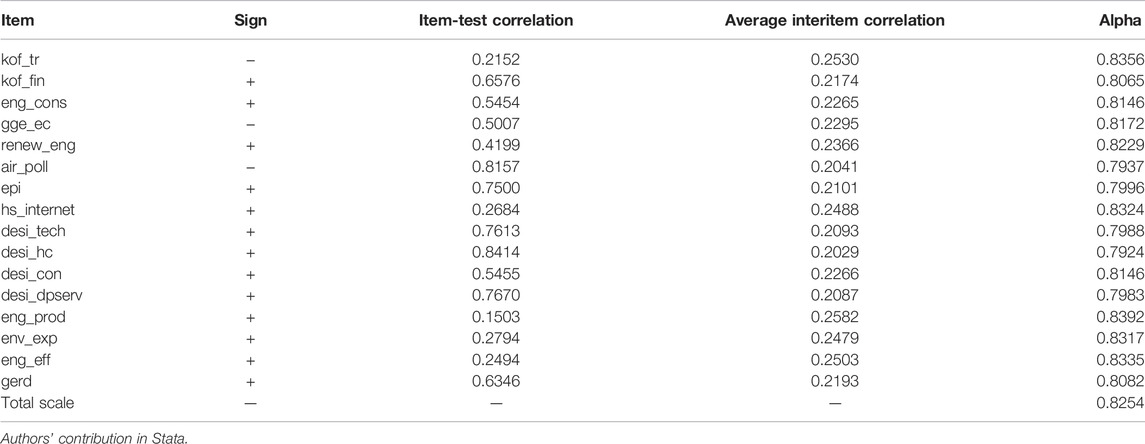Click the kof_fin item name
1145x444 pixels.
point(23,81)
